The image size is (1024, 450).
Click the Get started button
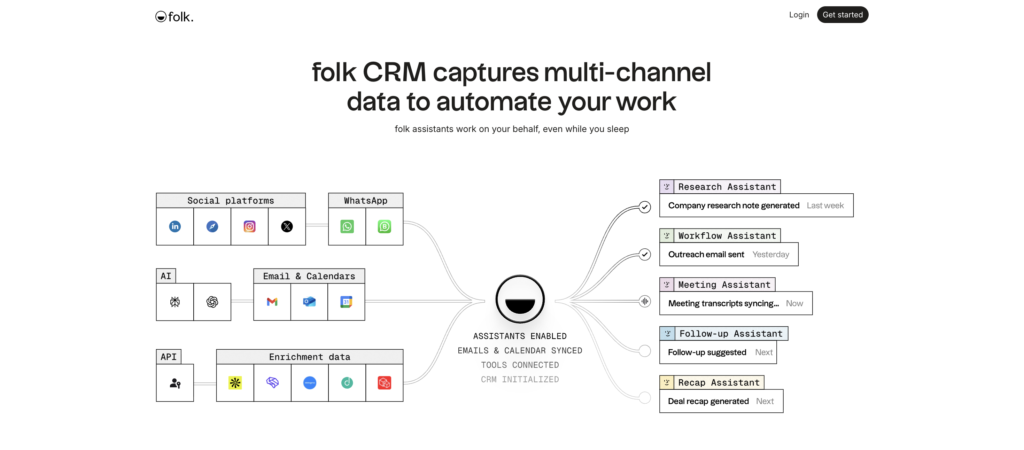coord(842,15)
